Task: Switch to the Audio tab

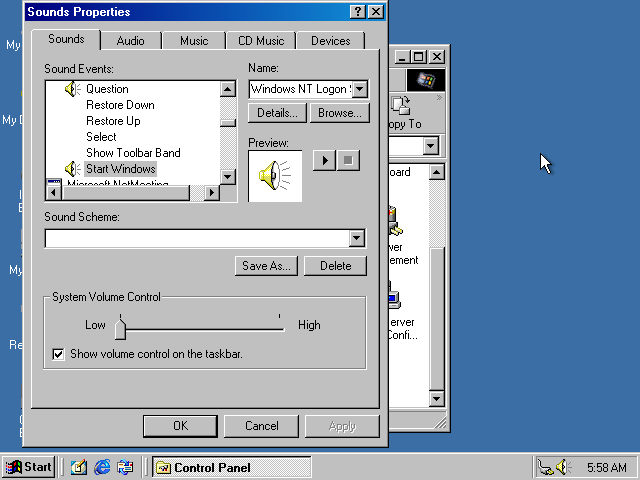Action: 130,41
